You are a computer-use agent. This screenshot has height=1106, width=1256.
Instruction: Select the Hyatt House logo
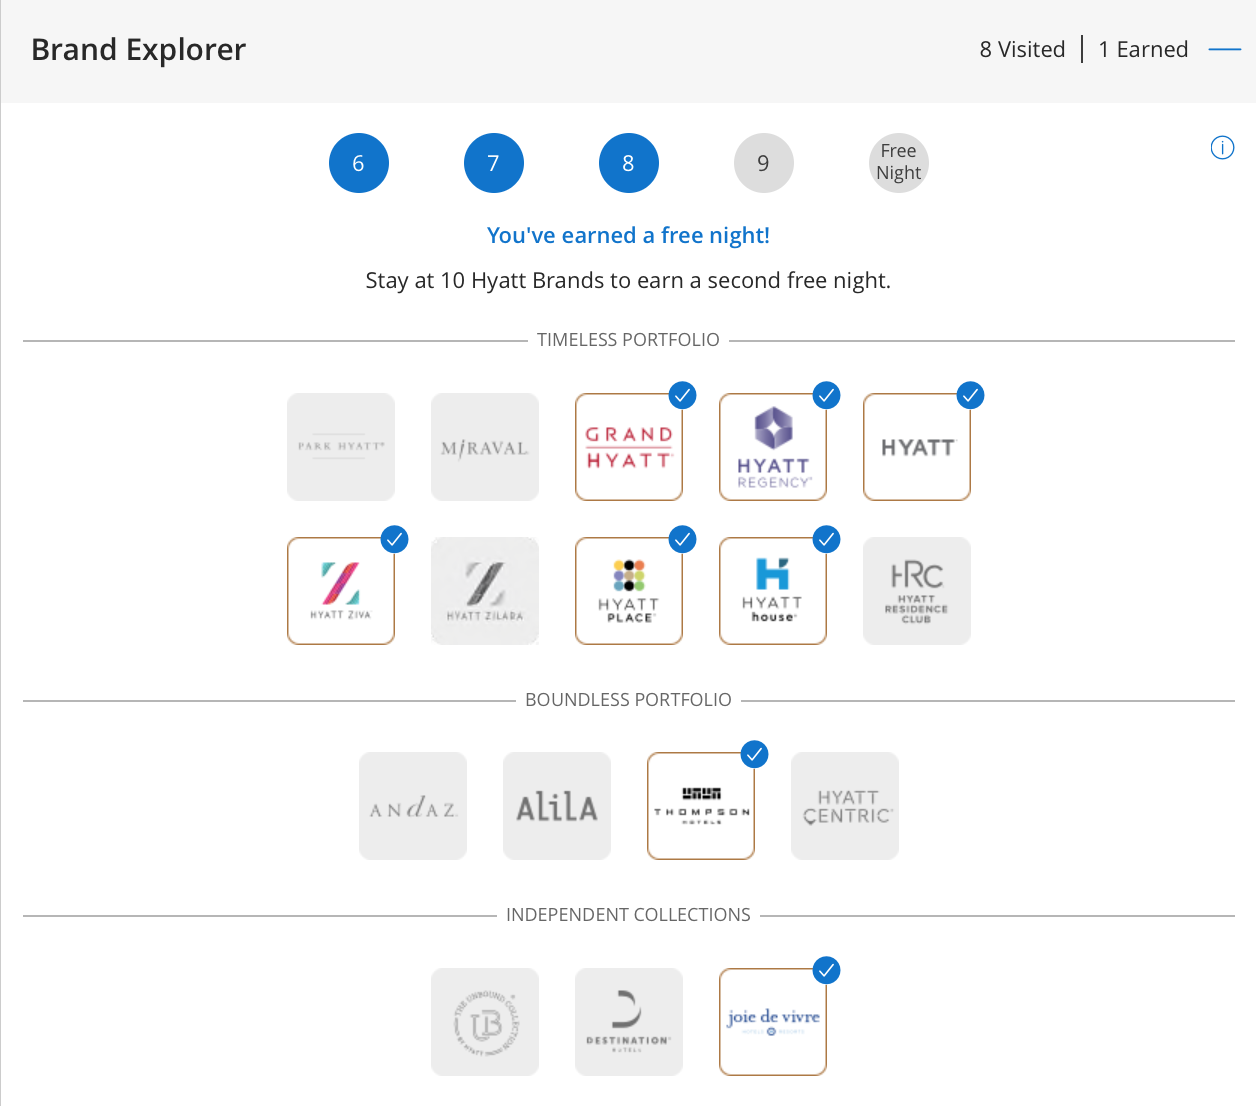[773, 591]
